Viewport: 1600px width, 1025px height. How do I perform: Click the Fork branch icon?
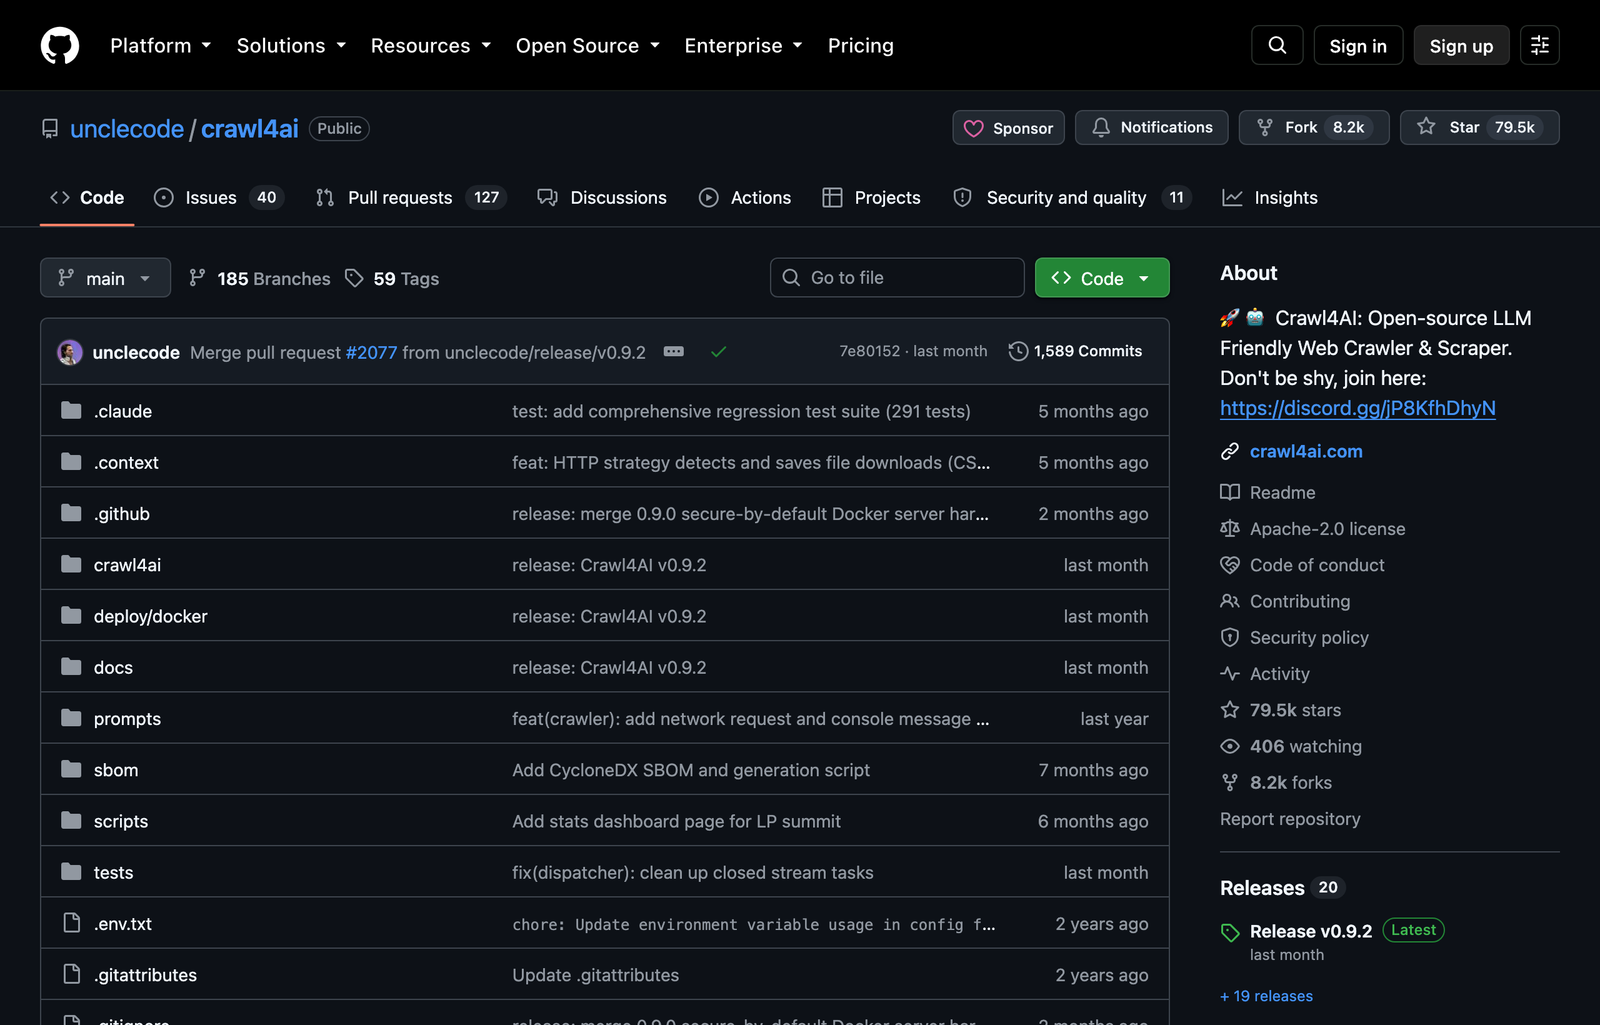coord(1265,127)
